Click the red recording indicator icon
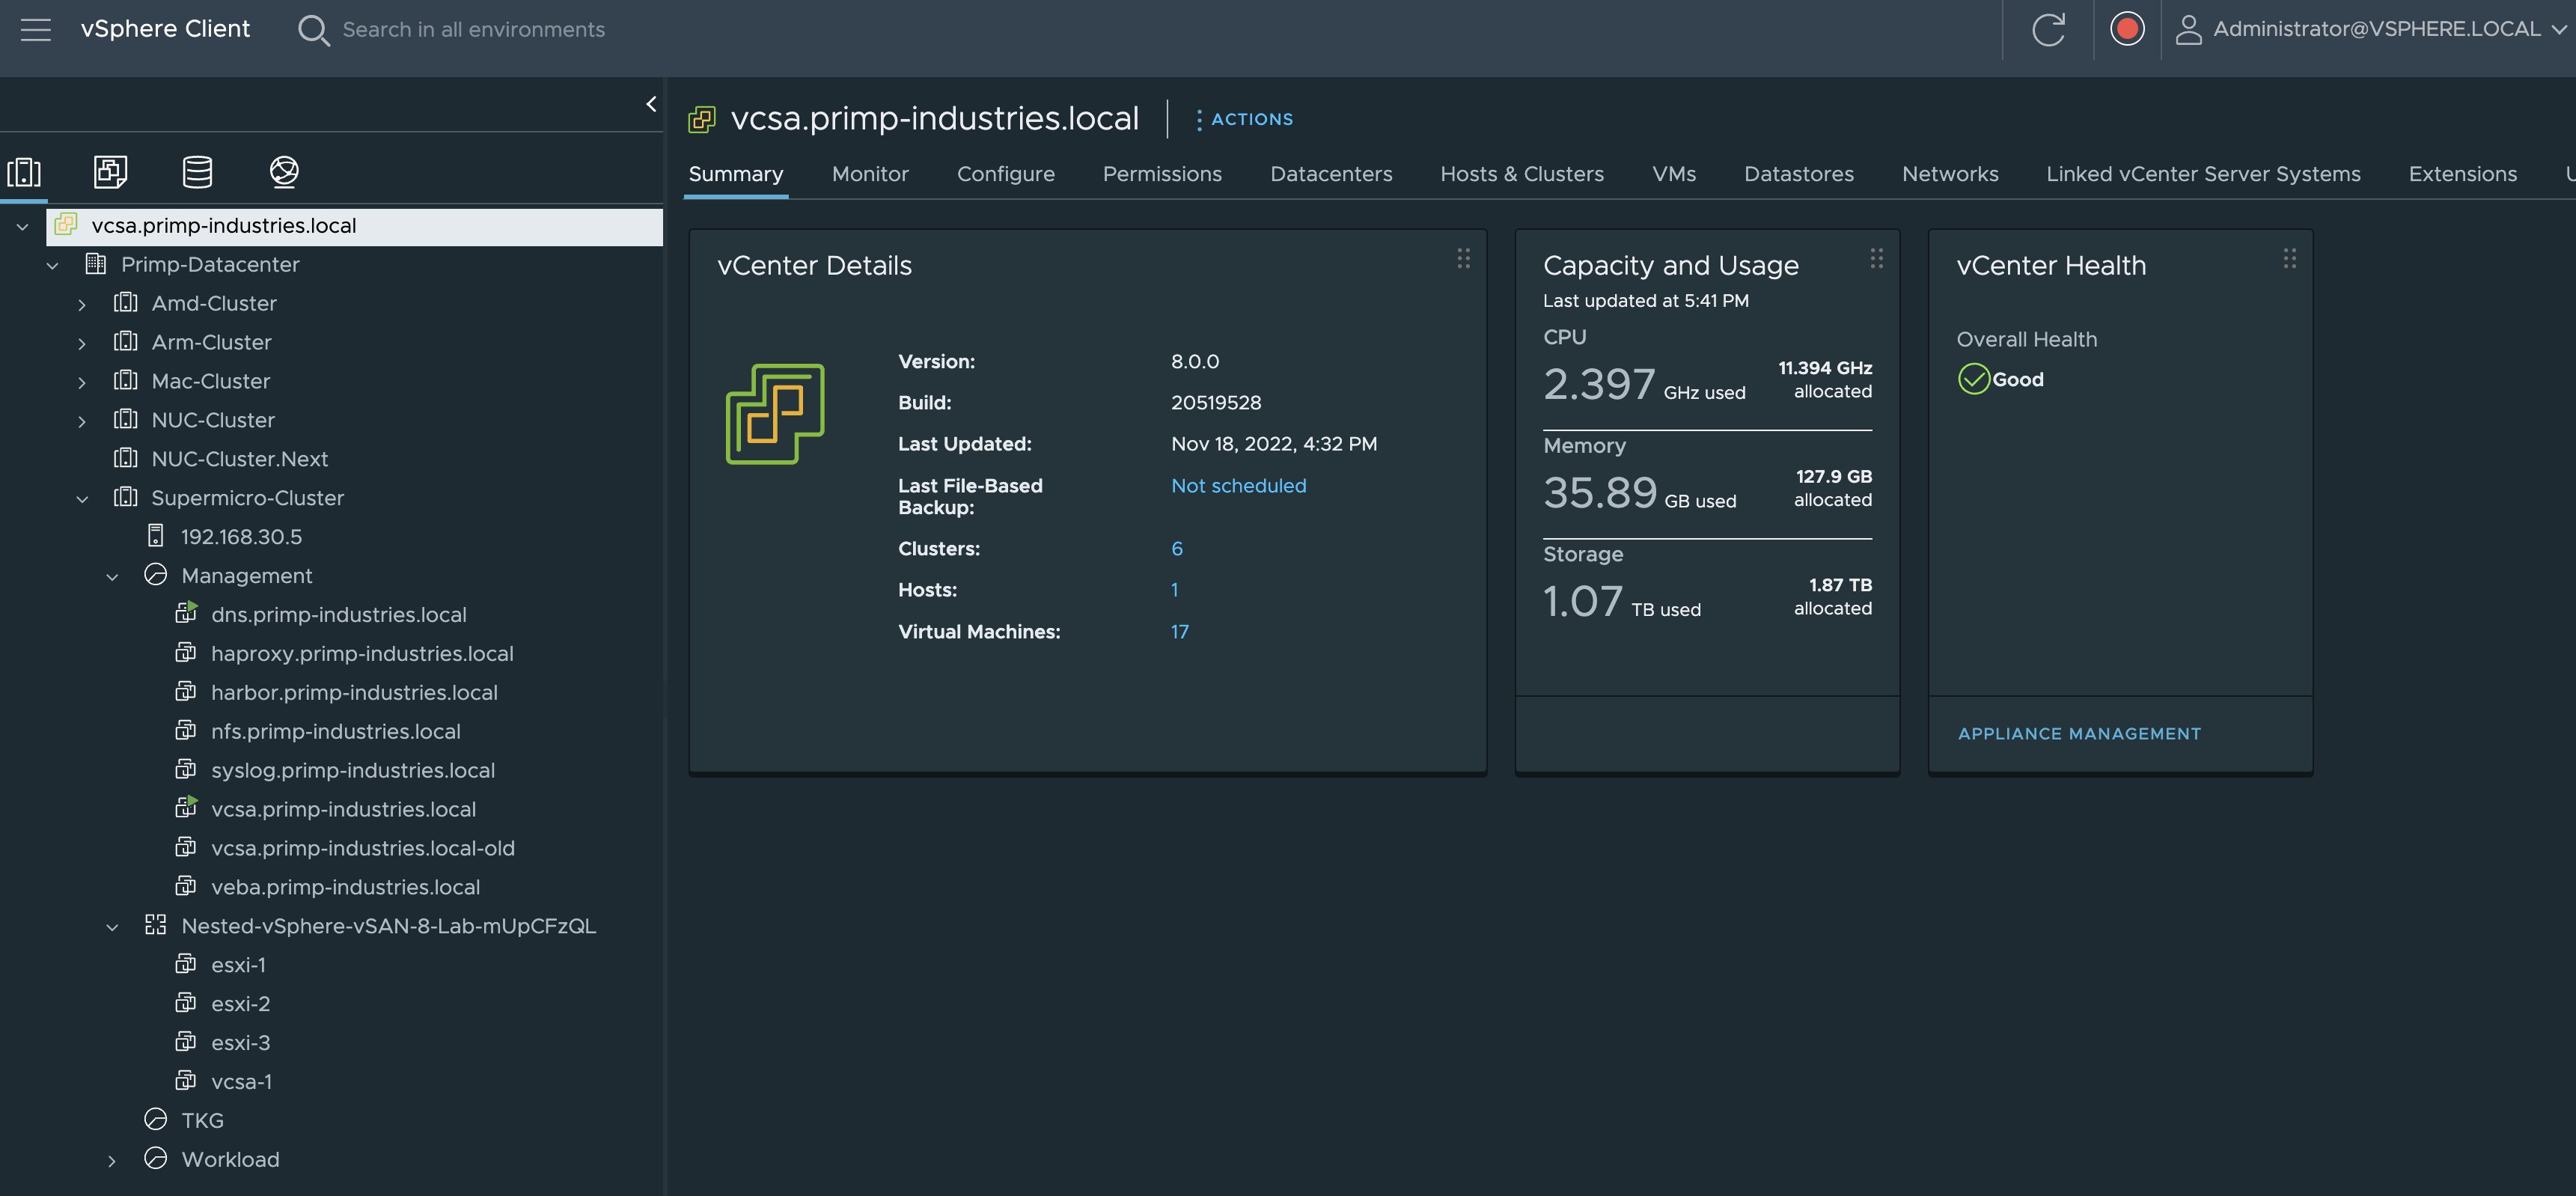 click(2128, 29)
